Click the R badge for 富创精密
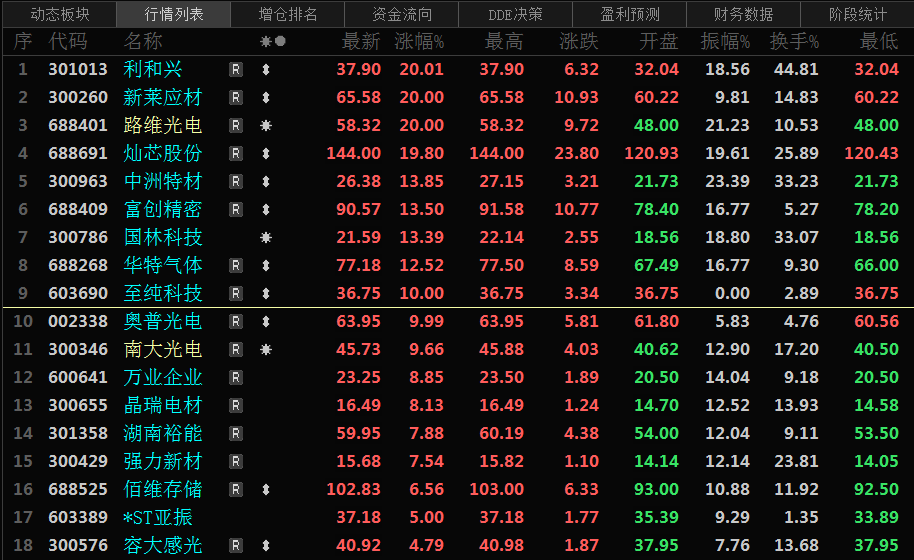The width and height of the screenshot is (914, 560). pos(235,210)
